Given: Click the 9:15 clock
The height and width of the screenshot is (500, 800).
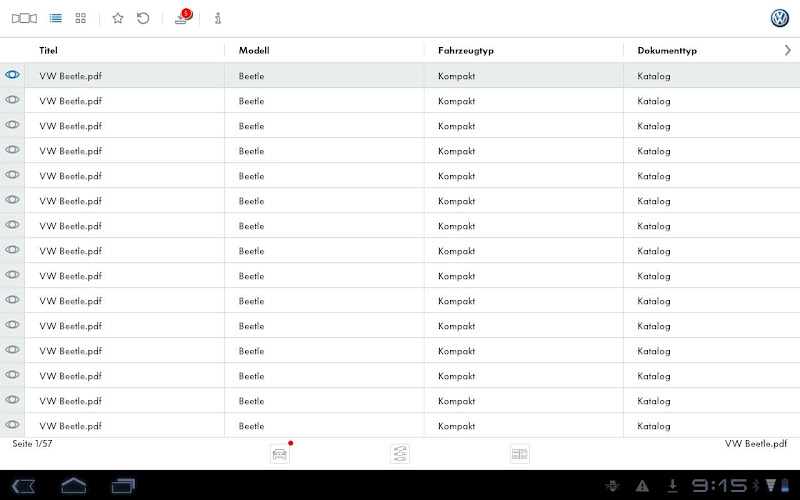Looking at the screenshot, I should (x=719, y=486).
